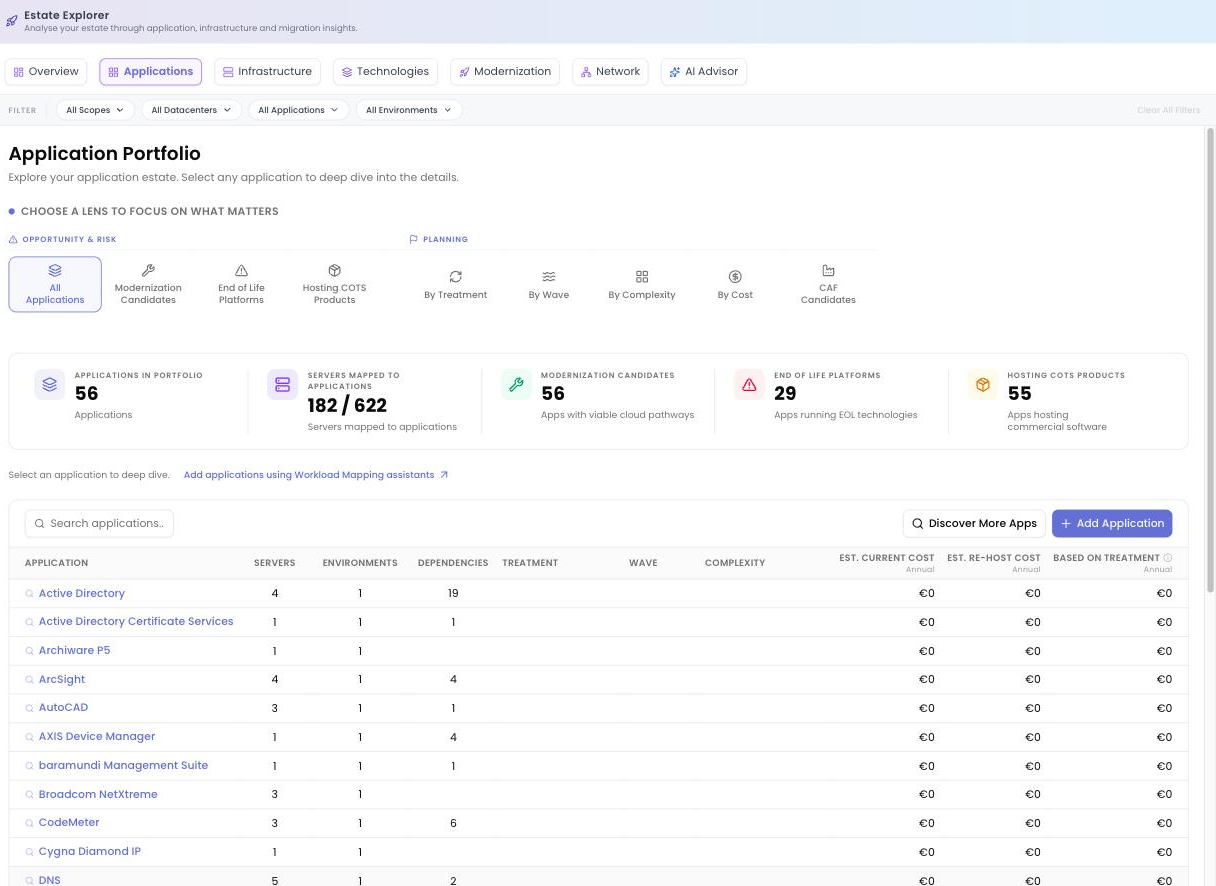Click the Applications in Portfolio stack icon
The width and height of the screenshot is (1216, 886).
[x=50, y=384]
